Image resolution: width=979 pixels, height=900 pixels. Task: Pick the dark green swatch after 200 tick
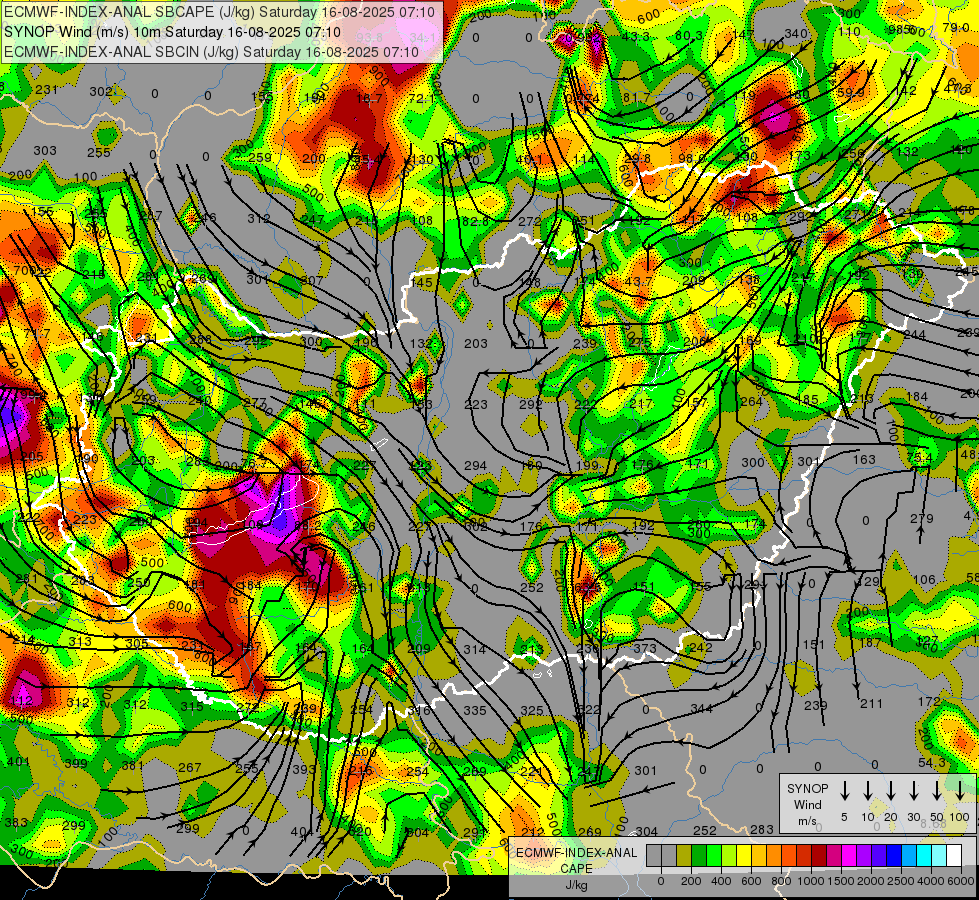click(x=699, y=855)
